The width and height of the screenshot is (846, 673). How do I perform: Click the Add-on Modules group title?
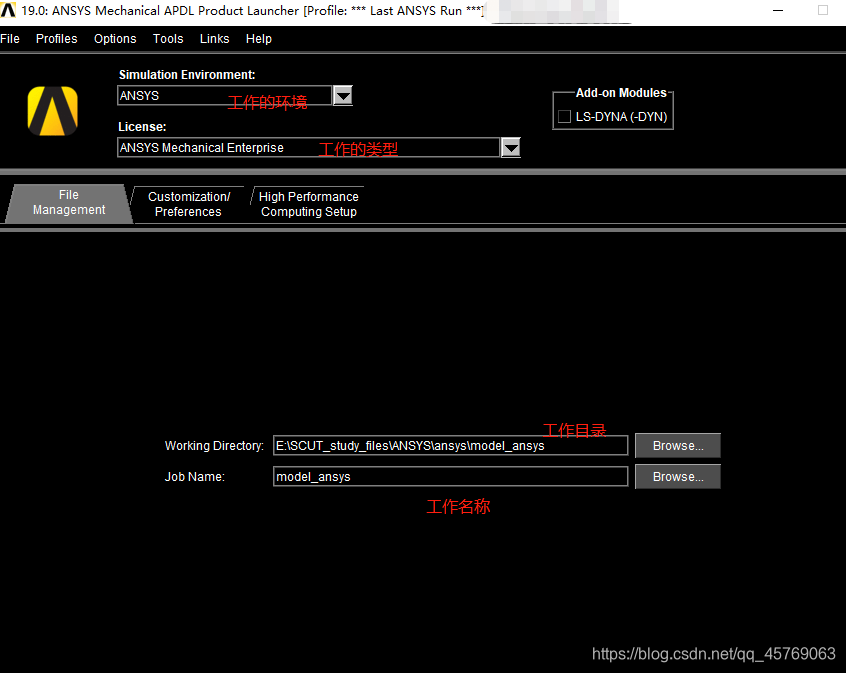coord(621,93)
